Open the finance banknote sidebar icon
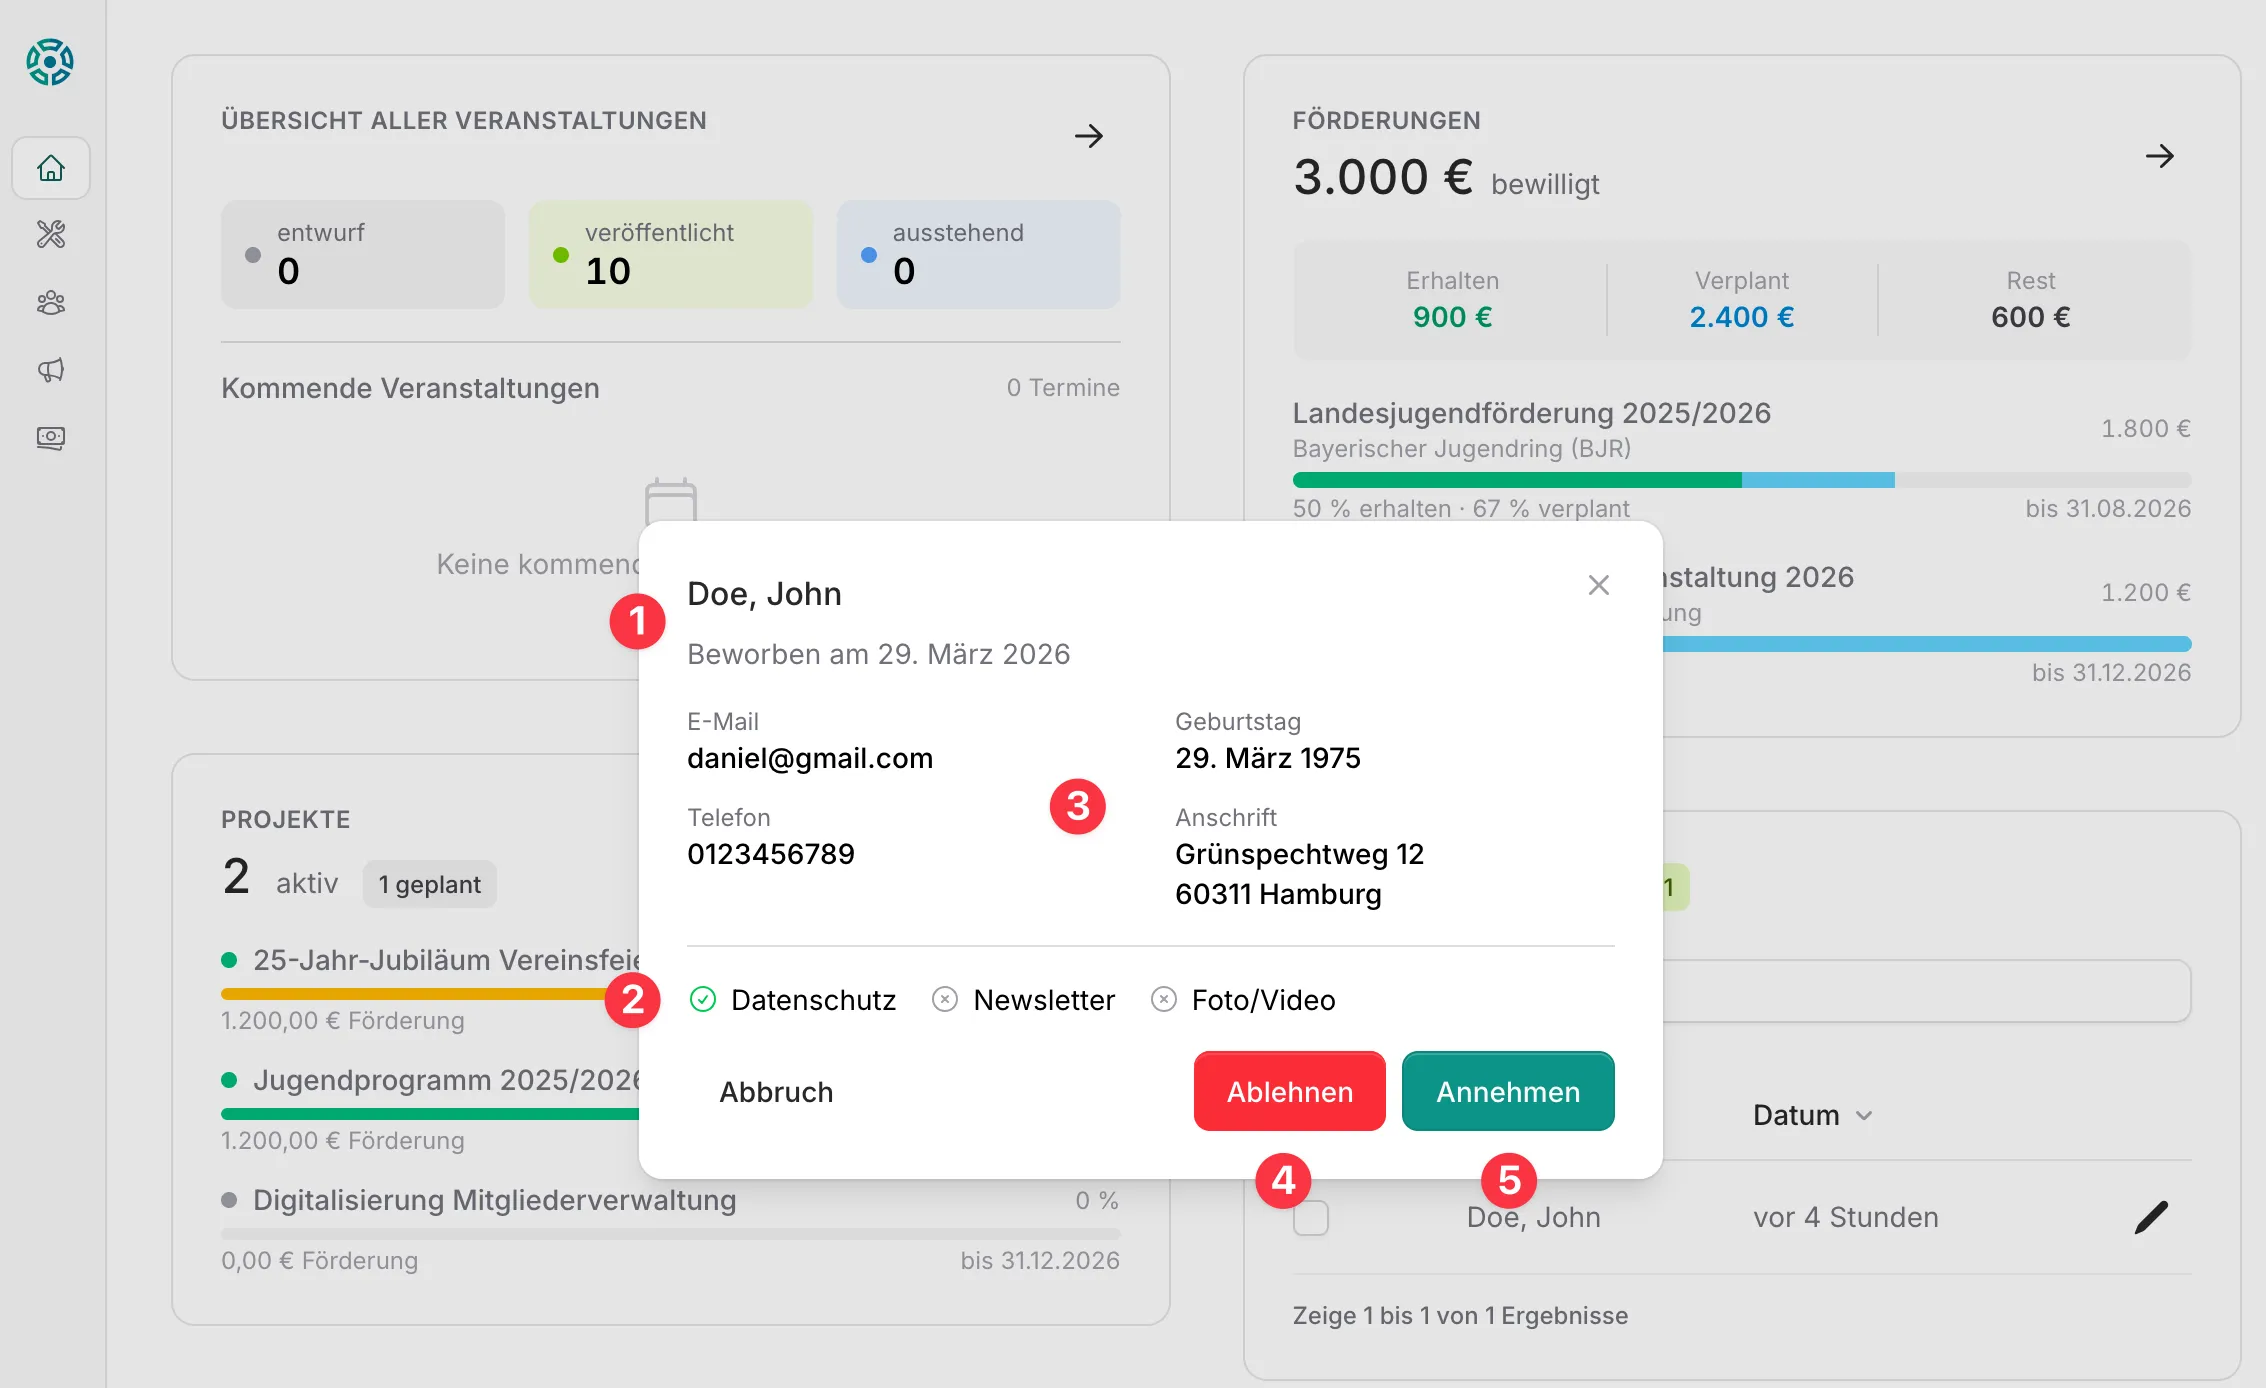This screenshot has height=1388, width=2266. coord(51,438)
